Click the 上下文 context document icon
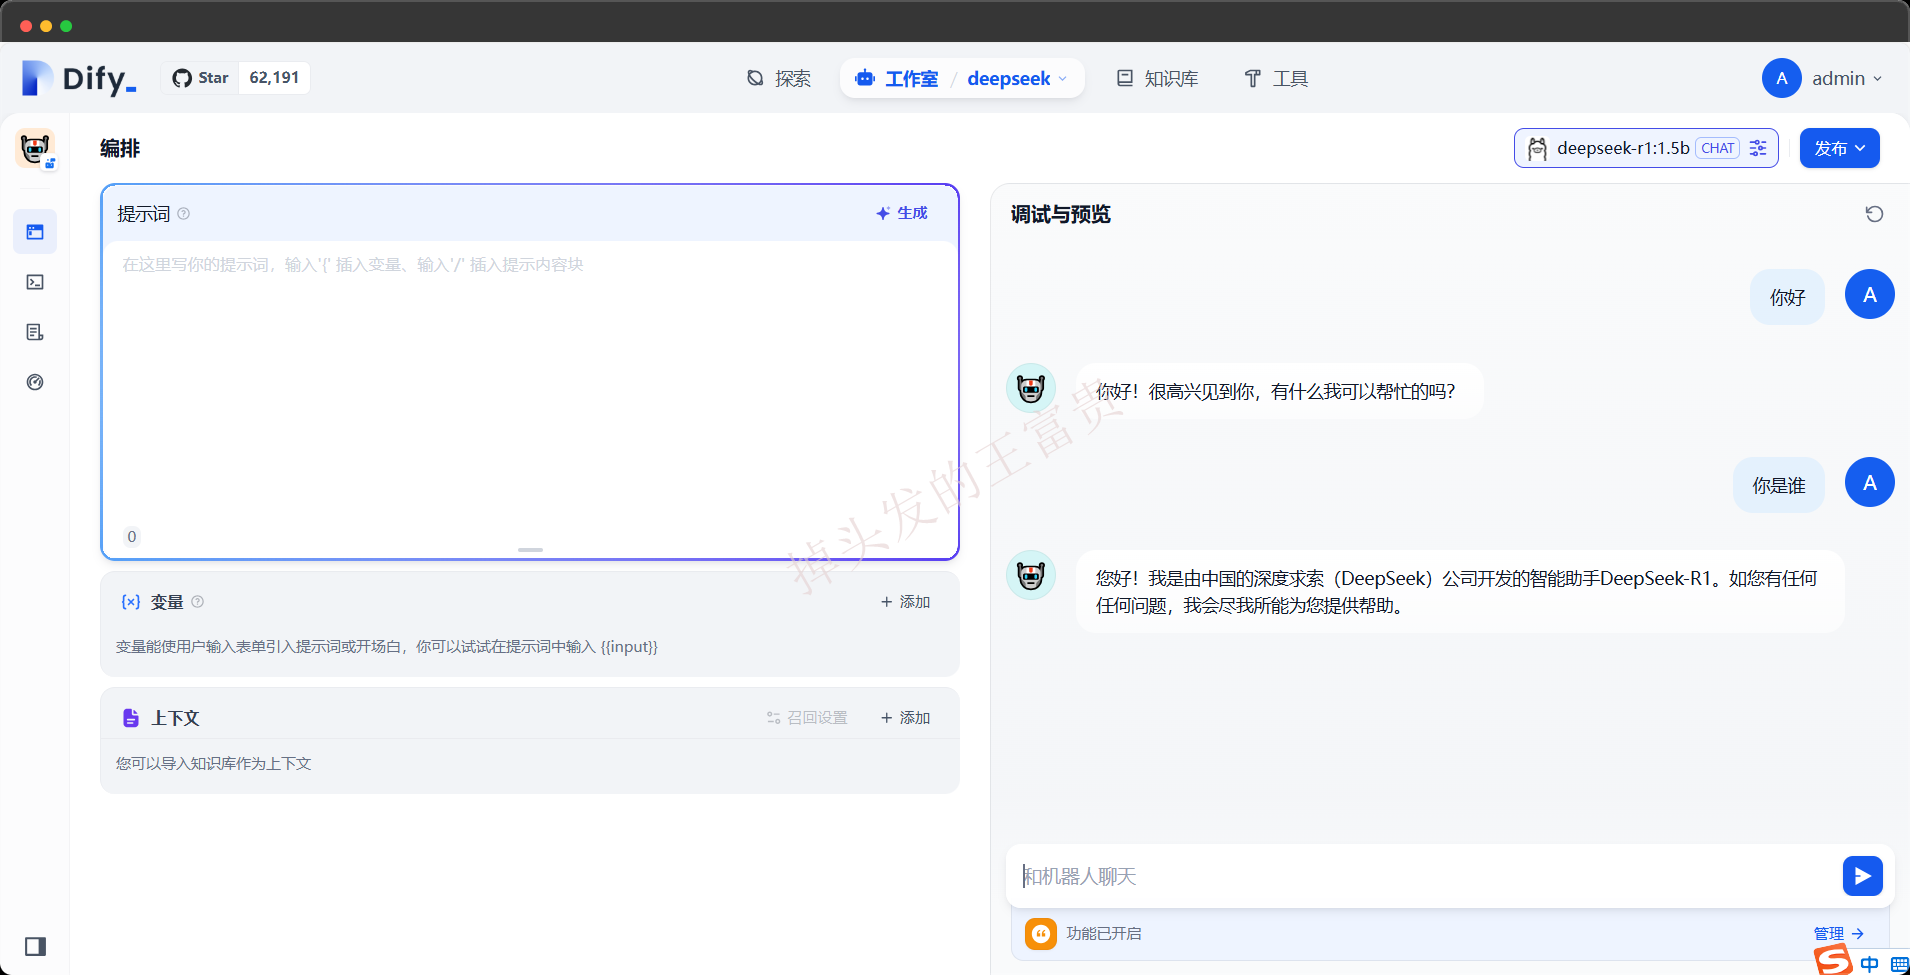The width and height of the screenshot is (1910, 975). (131, 718)
